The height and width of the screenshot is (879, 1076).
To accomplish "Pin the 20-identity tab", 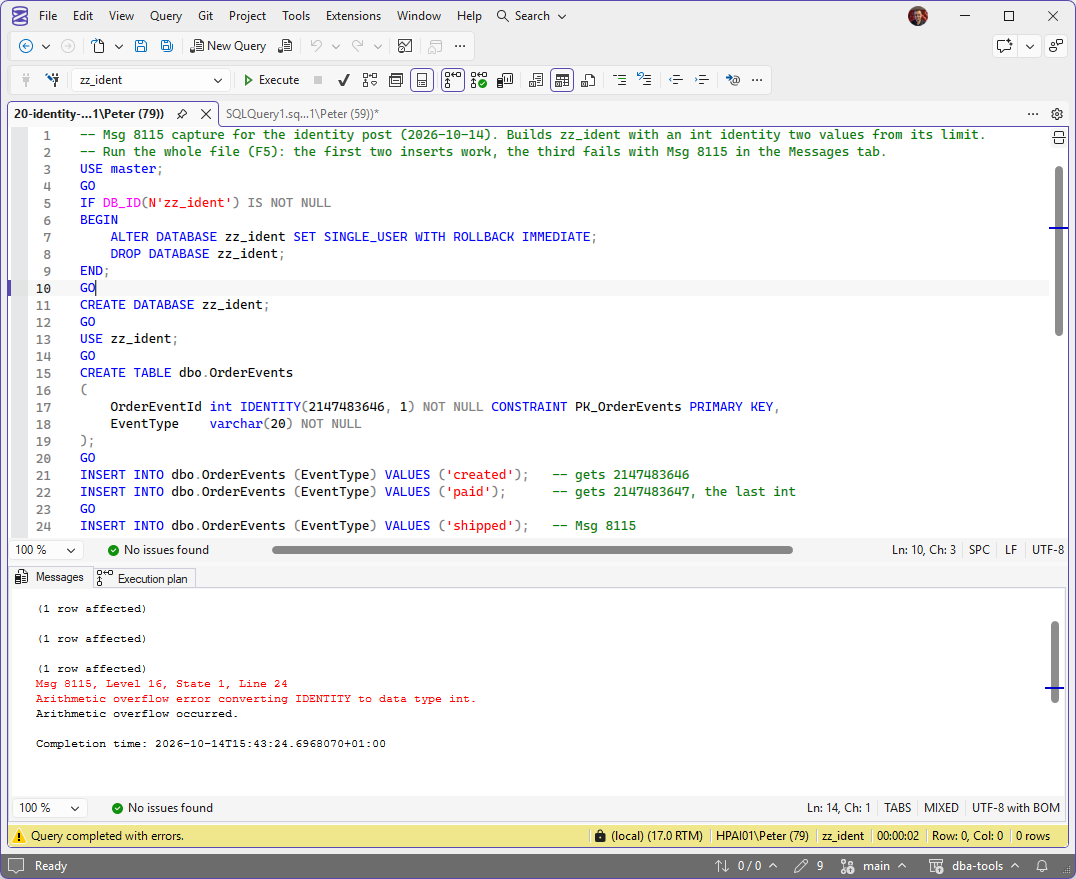I will point(182,114).
